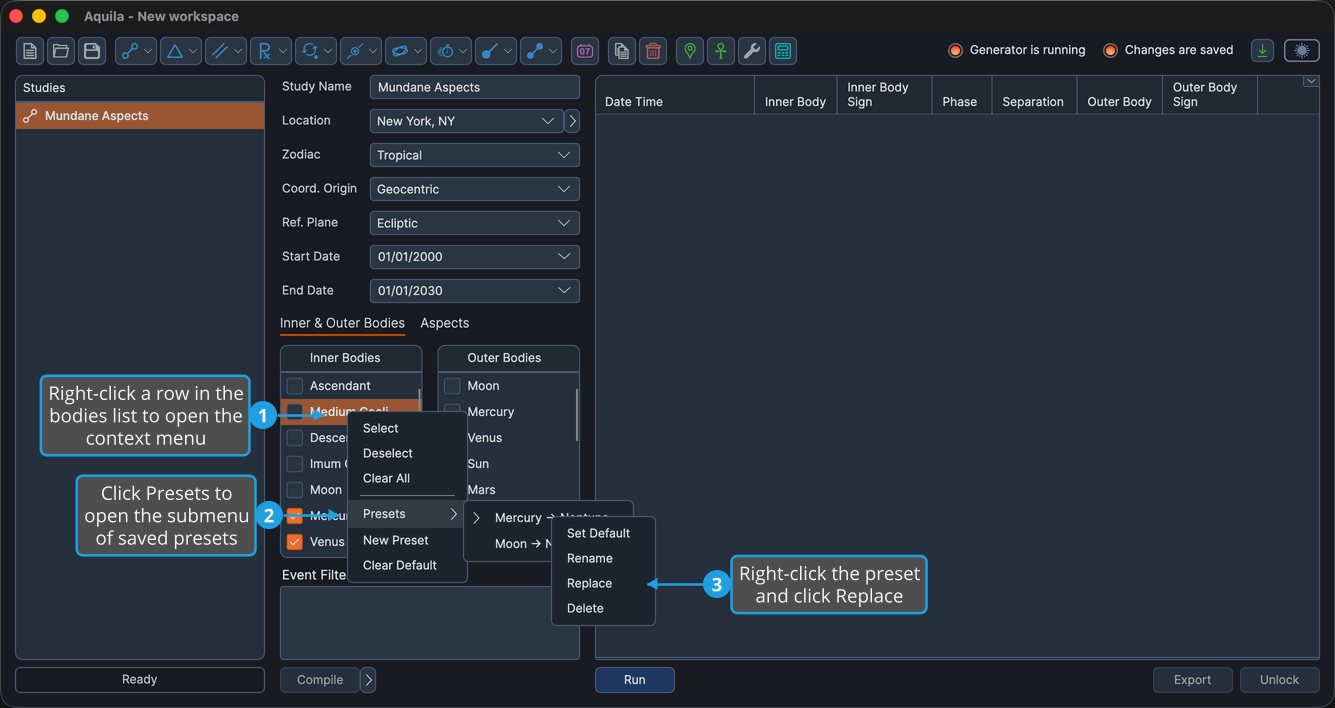Open settings with the wrench icon
This screenshot has height=708, width=1335.
tap(752, 51)
